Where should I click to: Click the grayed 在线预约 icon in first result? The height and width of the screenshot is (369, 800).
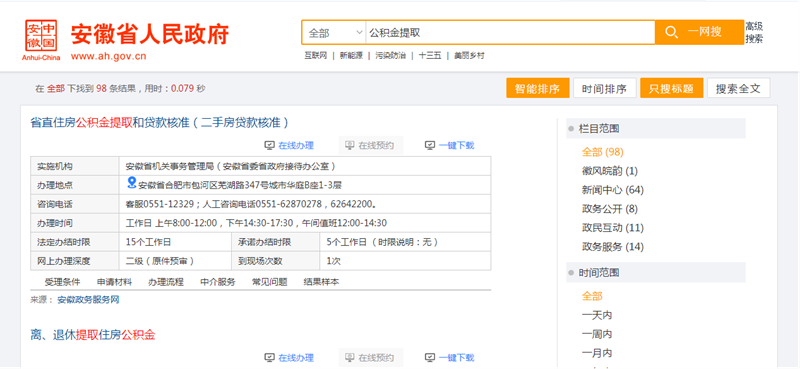[349, 145]
